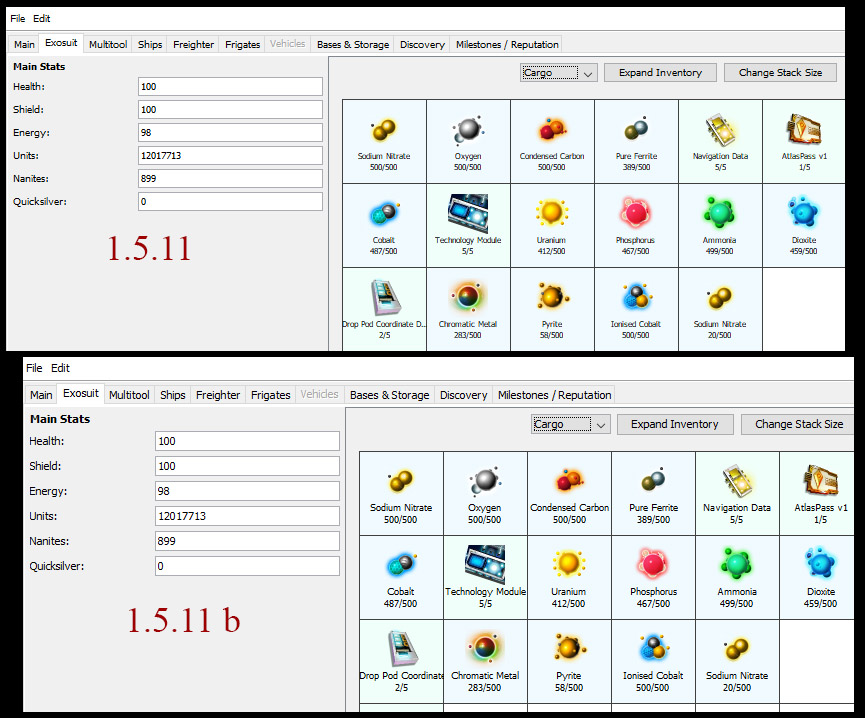Select Navigation Data icon in bottom window
The image size is (865, 718).
click(737, 481)
